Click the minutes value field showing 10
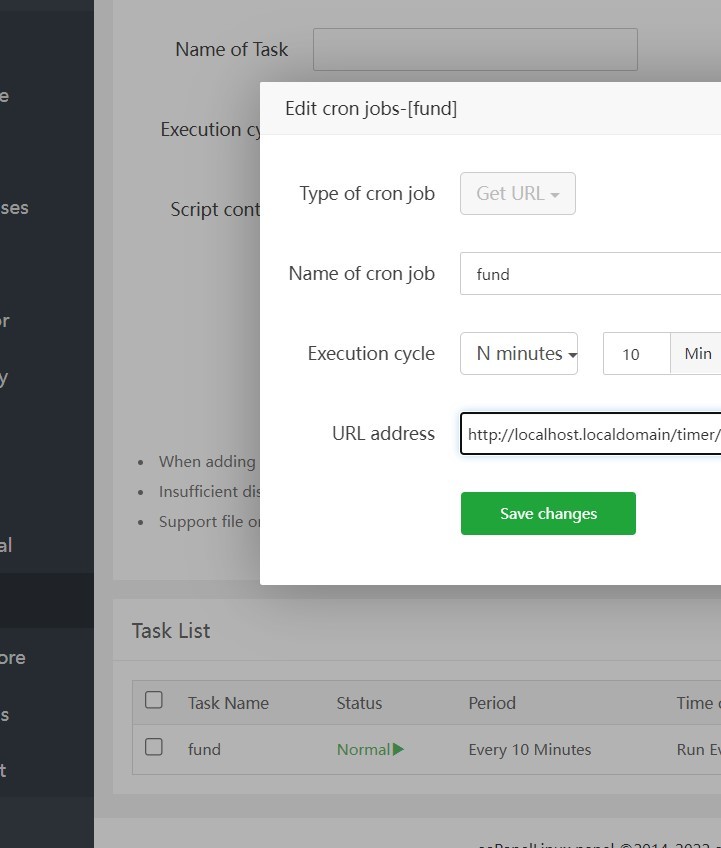721x848 pixels. pyautogui.click(x=636, y=354)
